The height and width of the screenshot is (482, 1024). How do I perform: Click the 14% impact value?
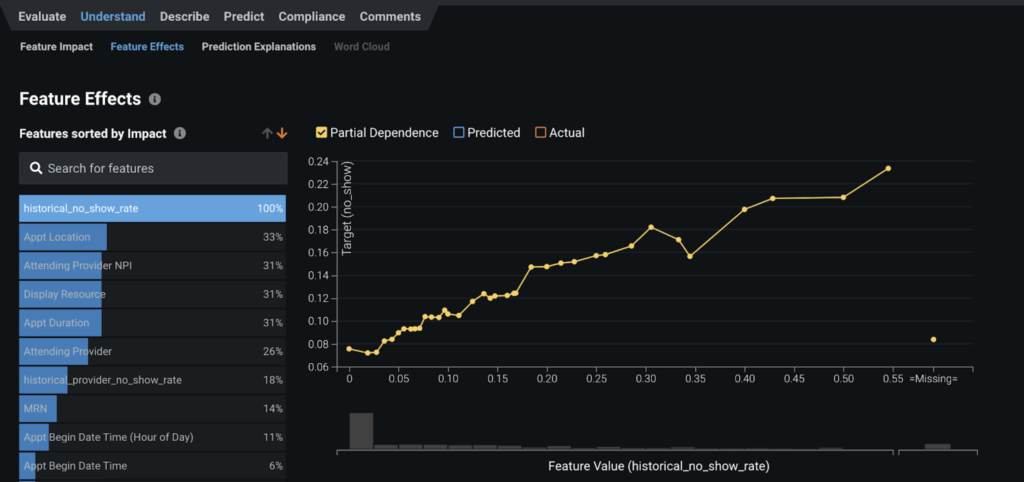[273, 409]
